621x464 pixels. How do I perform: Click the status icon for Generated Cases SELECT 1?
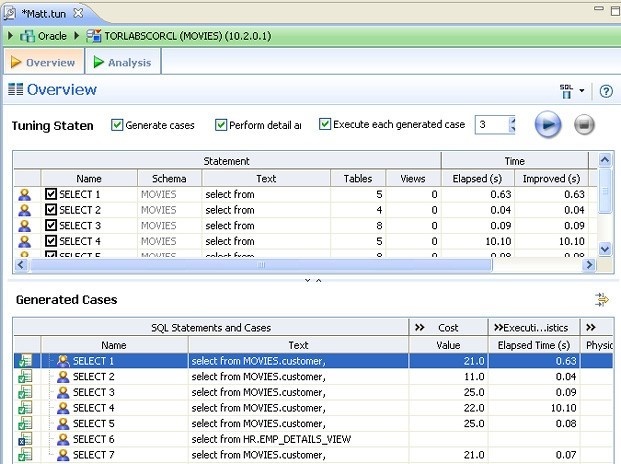(x=25, y=361)
